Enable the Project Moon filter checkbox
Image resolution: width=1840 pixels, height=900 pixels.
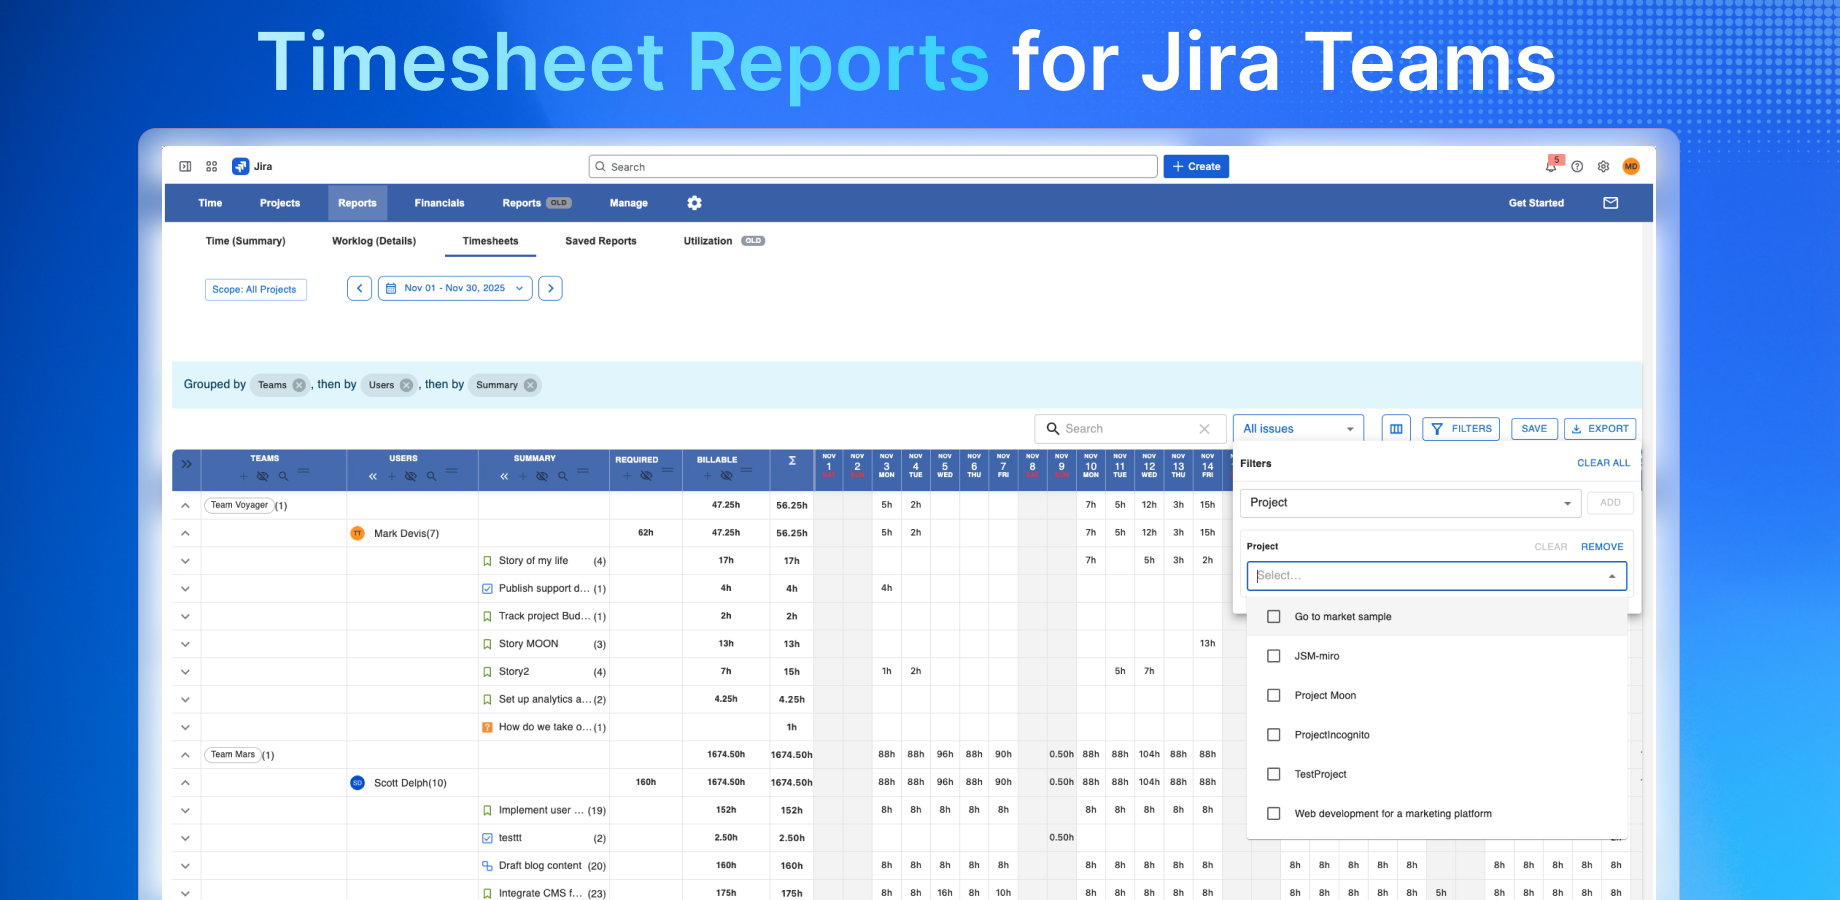1273,695
